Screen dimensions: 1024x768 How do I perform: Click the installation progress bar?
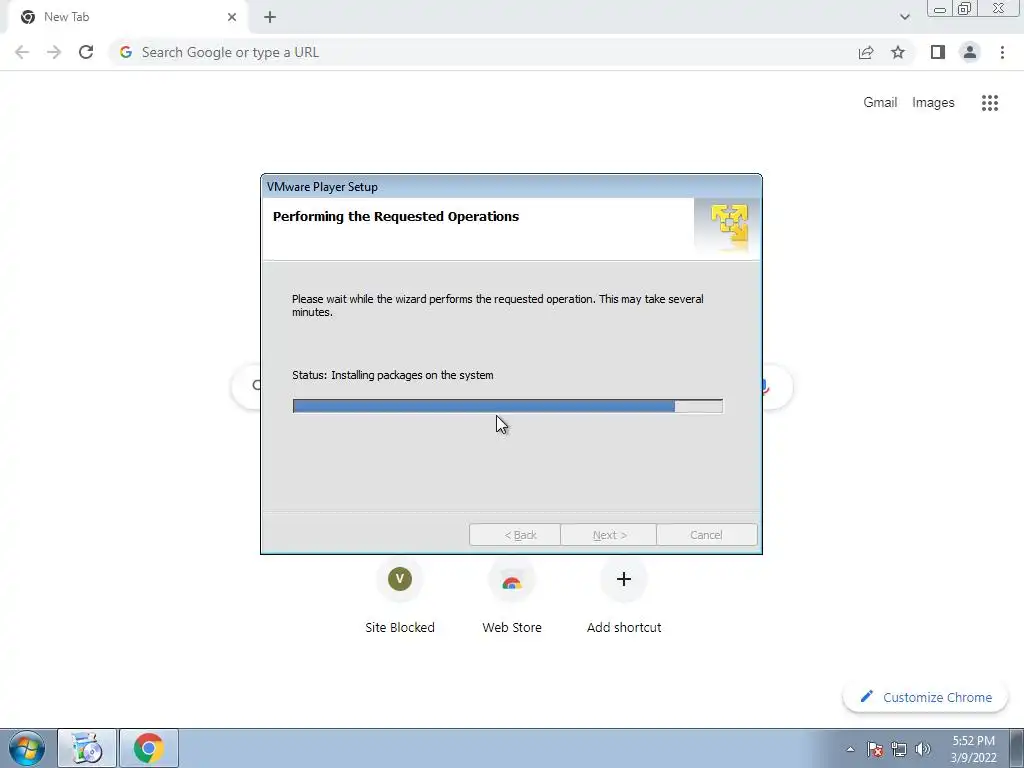(x=507, y=406)
